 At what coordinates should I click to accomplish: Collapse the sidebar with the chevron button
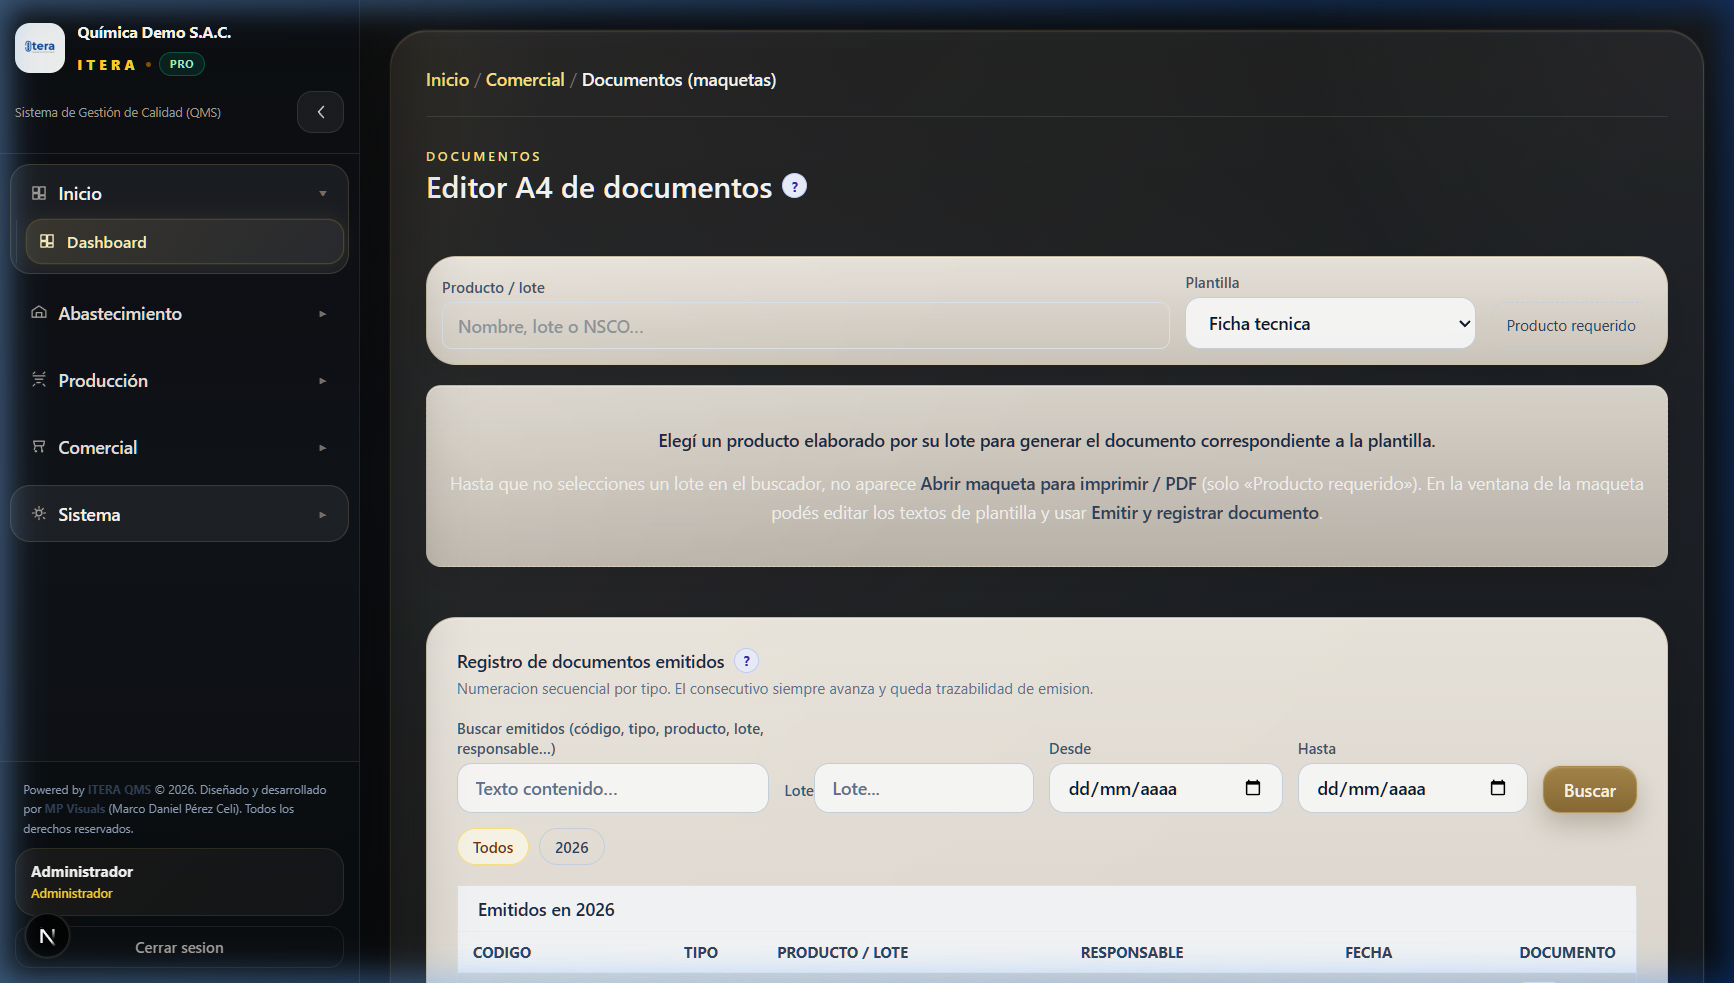tap(320, 112)
